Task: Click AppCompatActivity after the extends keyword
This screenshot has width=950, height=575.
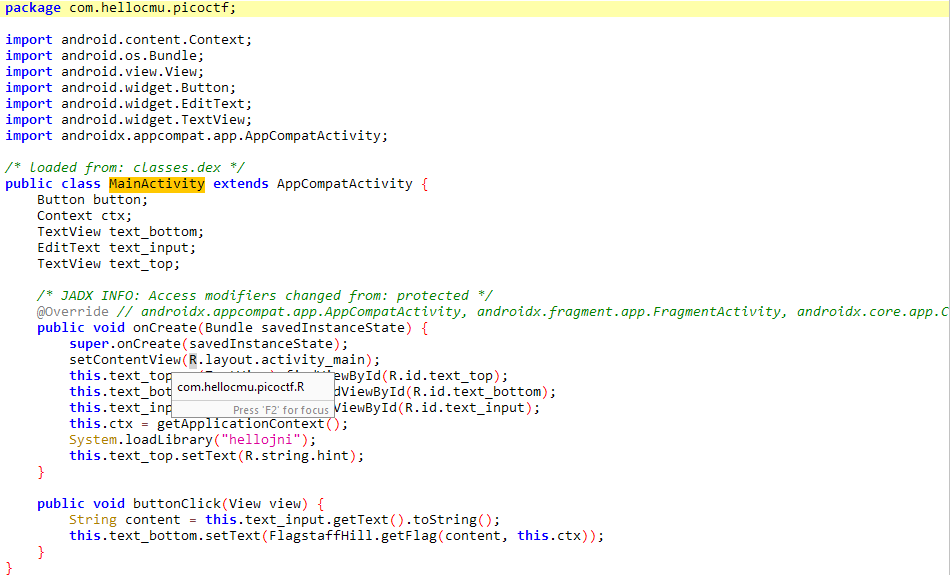Action: click(x=344, y=184)
